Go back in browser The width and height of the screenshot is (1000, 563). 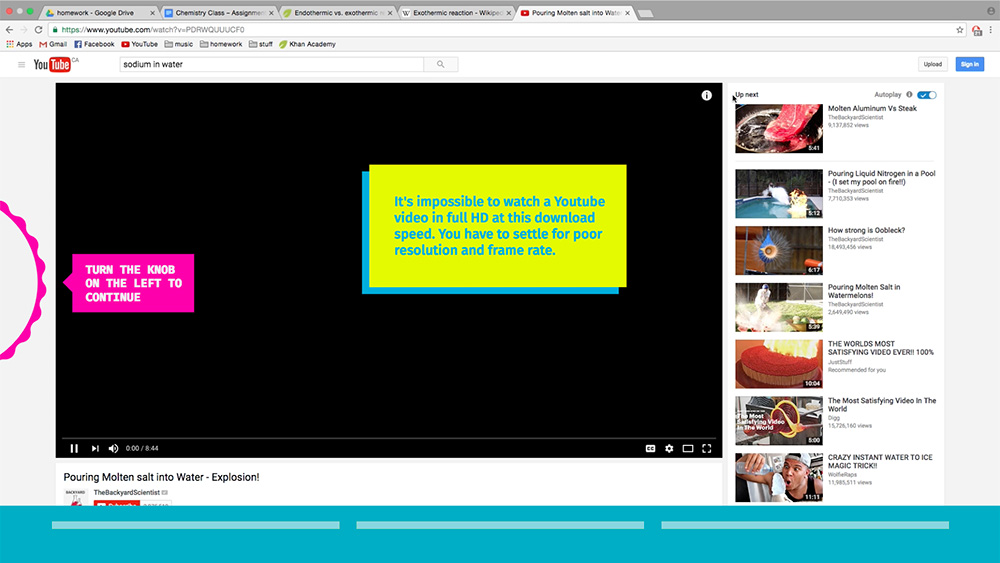click(x=9, y=29)
